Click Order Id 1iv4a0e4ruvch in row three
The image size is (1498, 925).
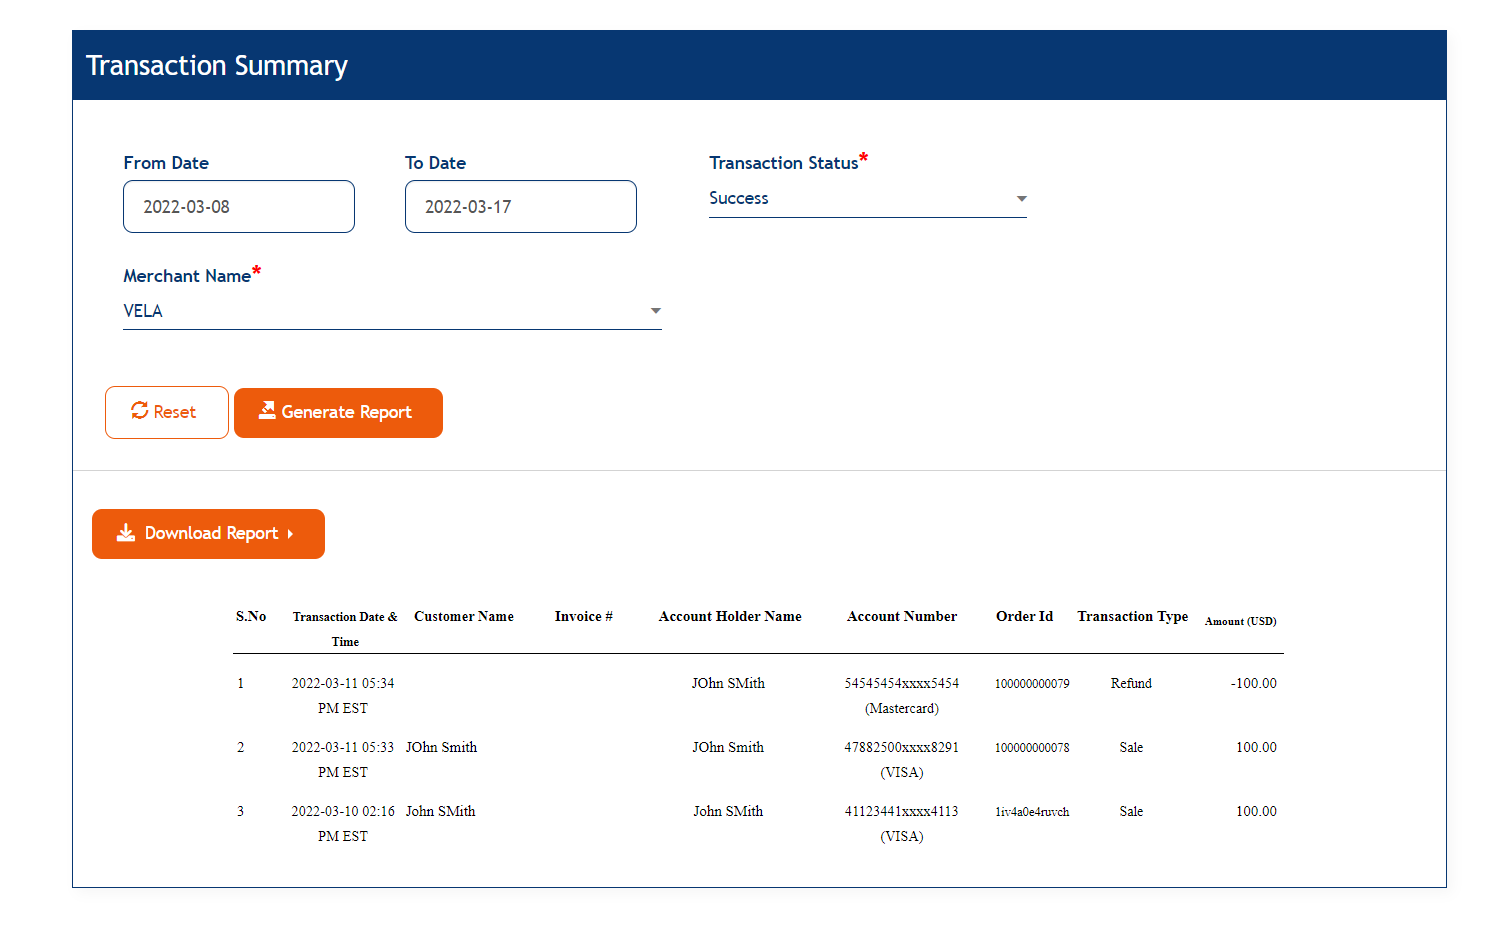pos(1031,811)
